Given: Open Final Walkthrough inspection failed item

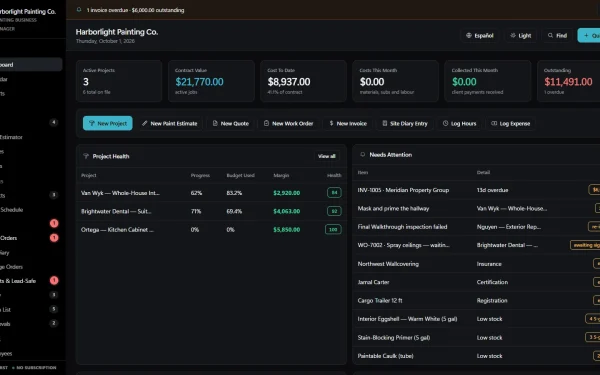Looking at the screenshot, I should 476,227.
